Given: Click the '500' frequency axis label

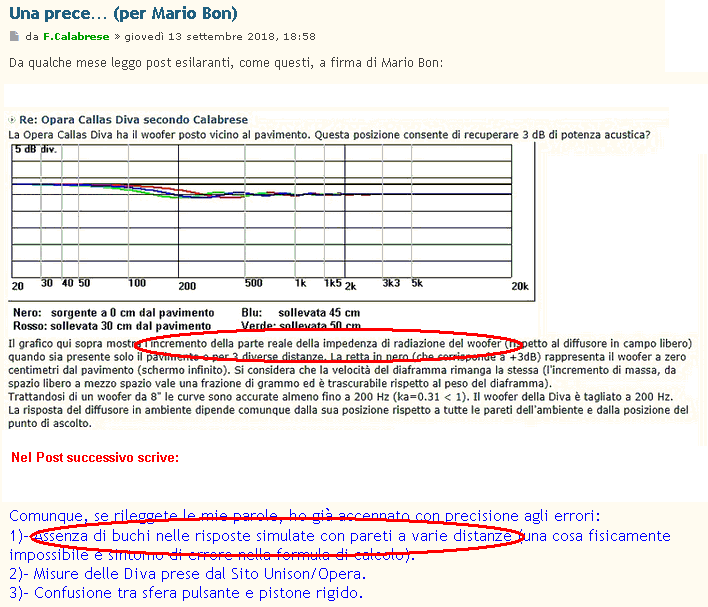Looking at the screenshot, I should point(253,283).
